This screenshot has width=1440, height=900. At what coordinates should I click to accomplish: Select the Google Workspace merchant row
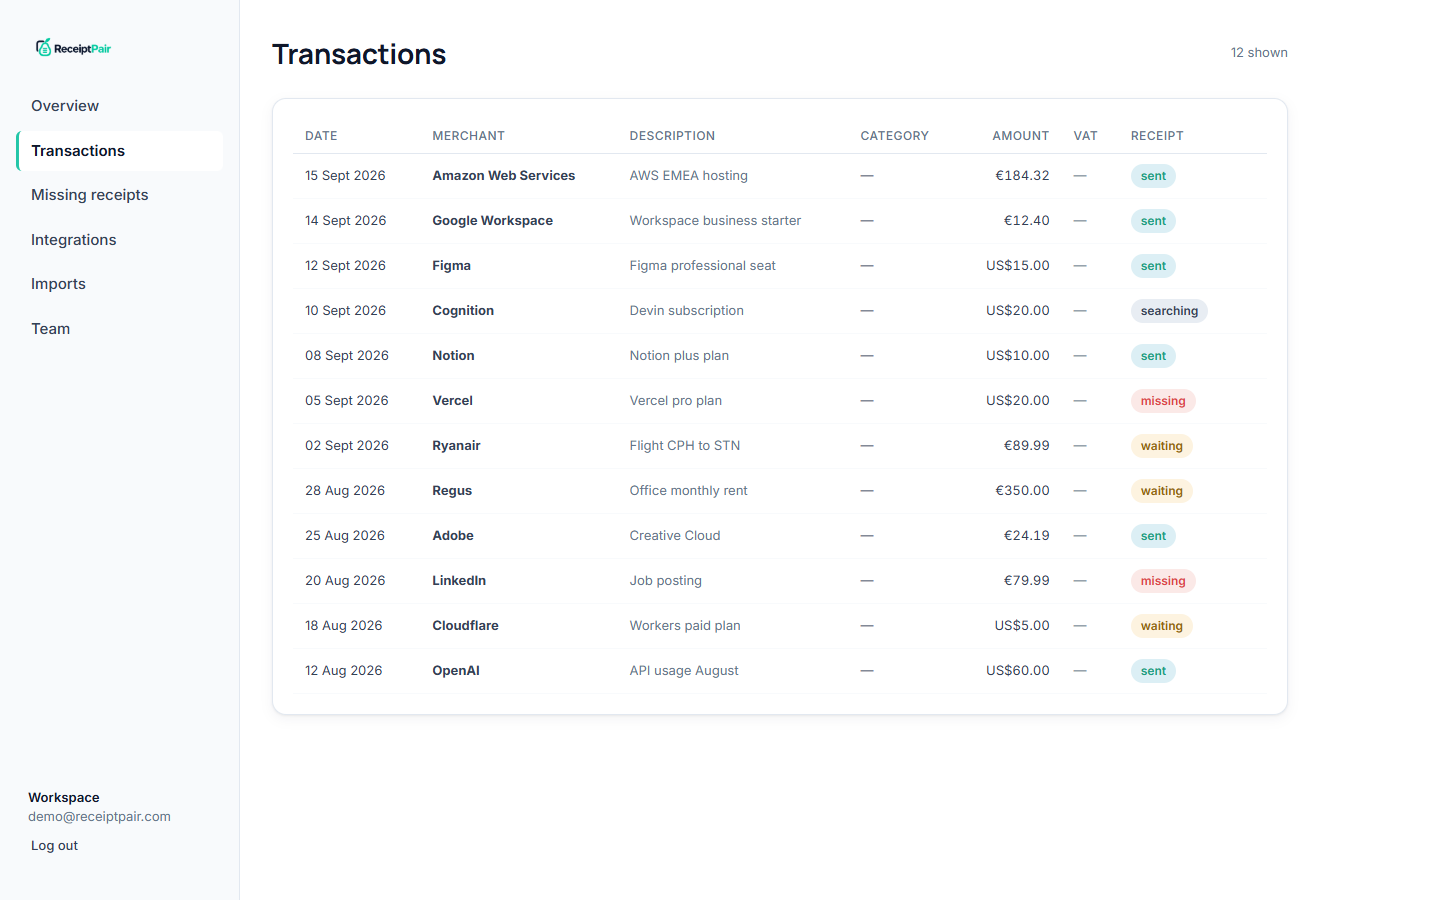[x=780, y=221]
